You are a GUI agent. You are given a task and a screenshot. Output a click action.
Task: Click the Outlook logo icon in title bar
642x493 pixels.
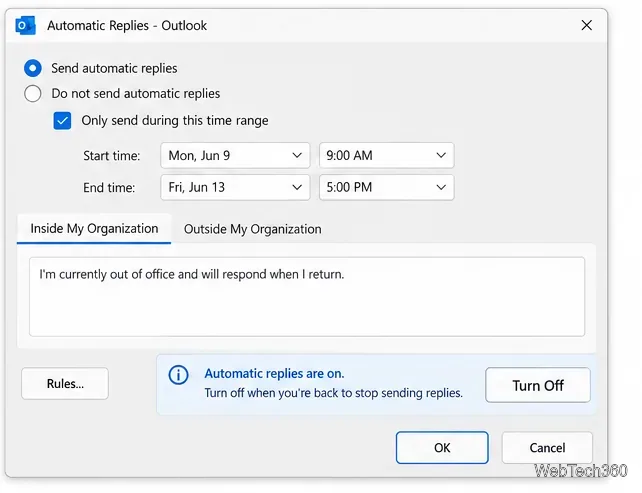point(25,25)
